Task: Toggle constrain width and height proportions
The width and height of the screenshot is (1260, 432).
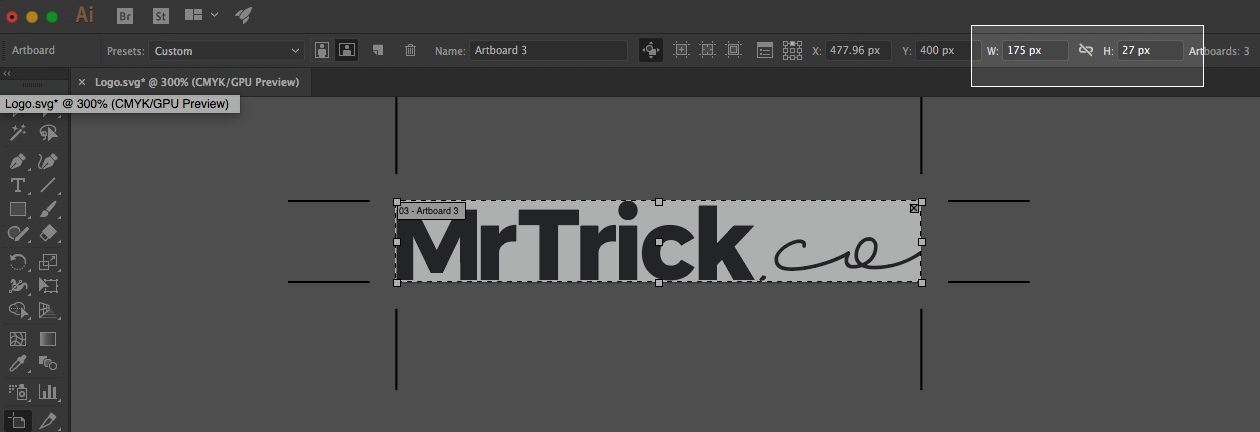Action: (x=1085, y=50)
